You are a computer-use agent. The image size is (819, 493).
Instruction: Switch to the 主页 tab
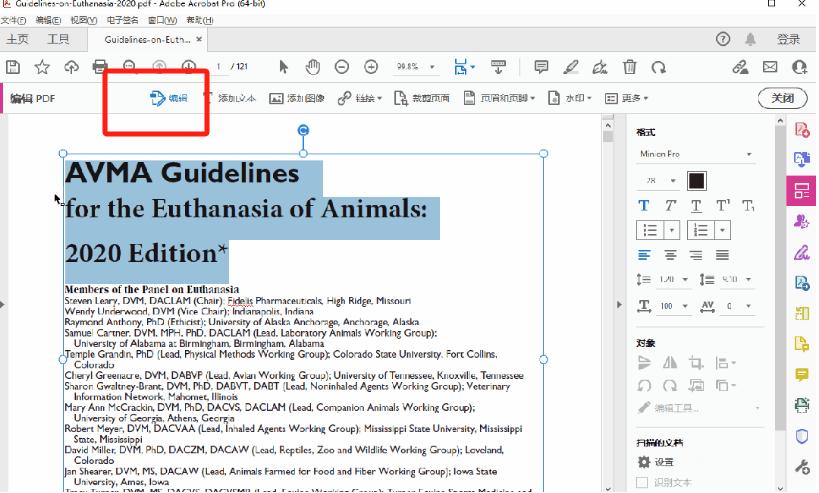pos(17,39)
